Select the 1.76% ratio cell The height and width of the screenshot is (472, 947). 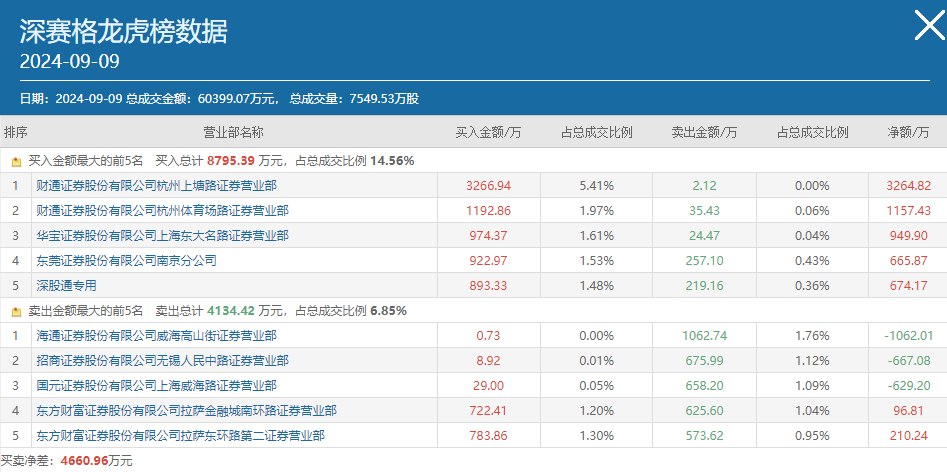(812, 336)
